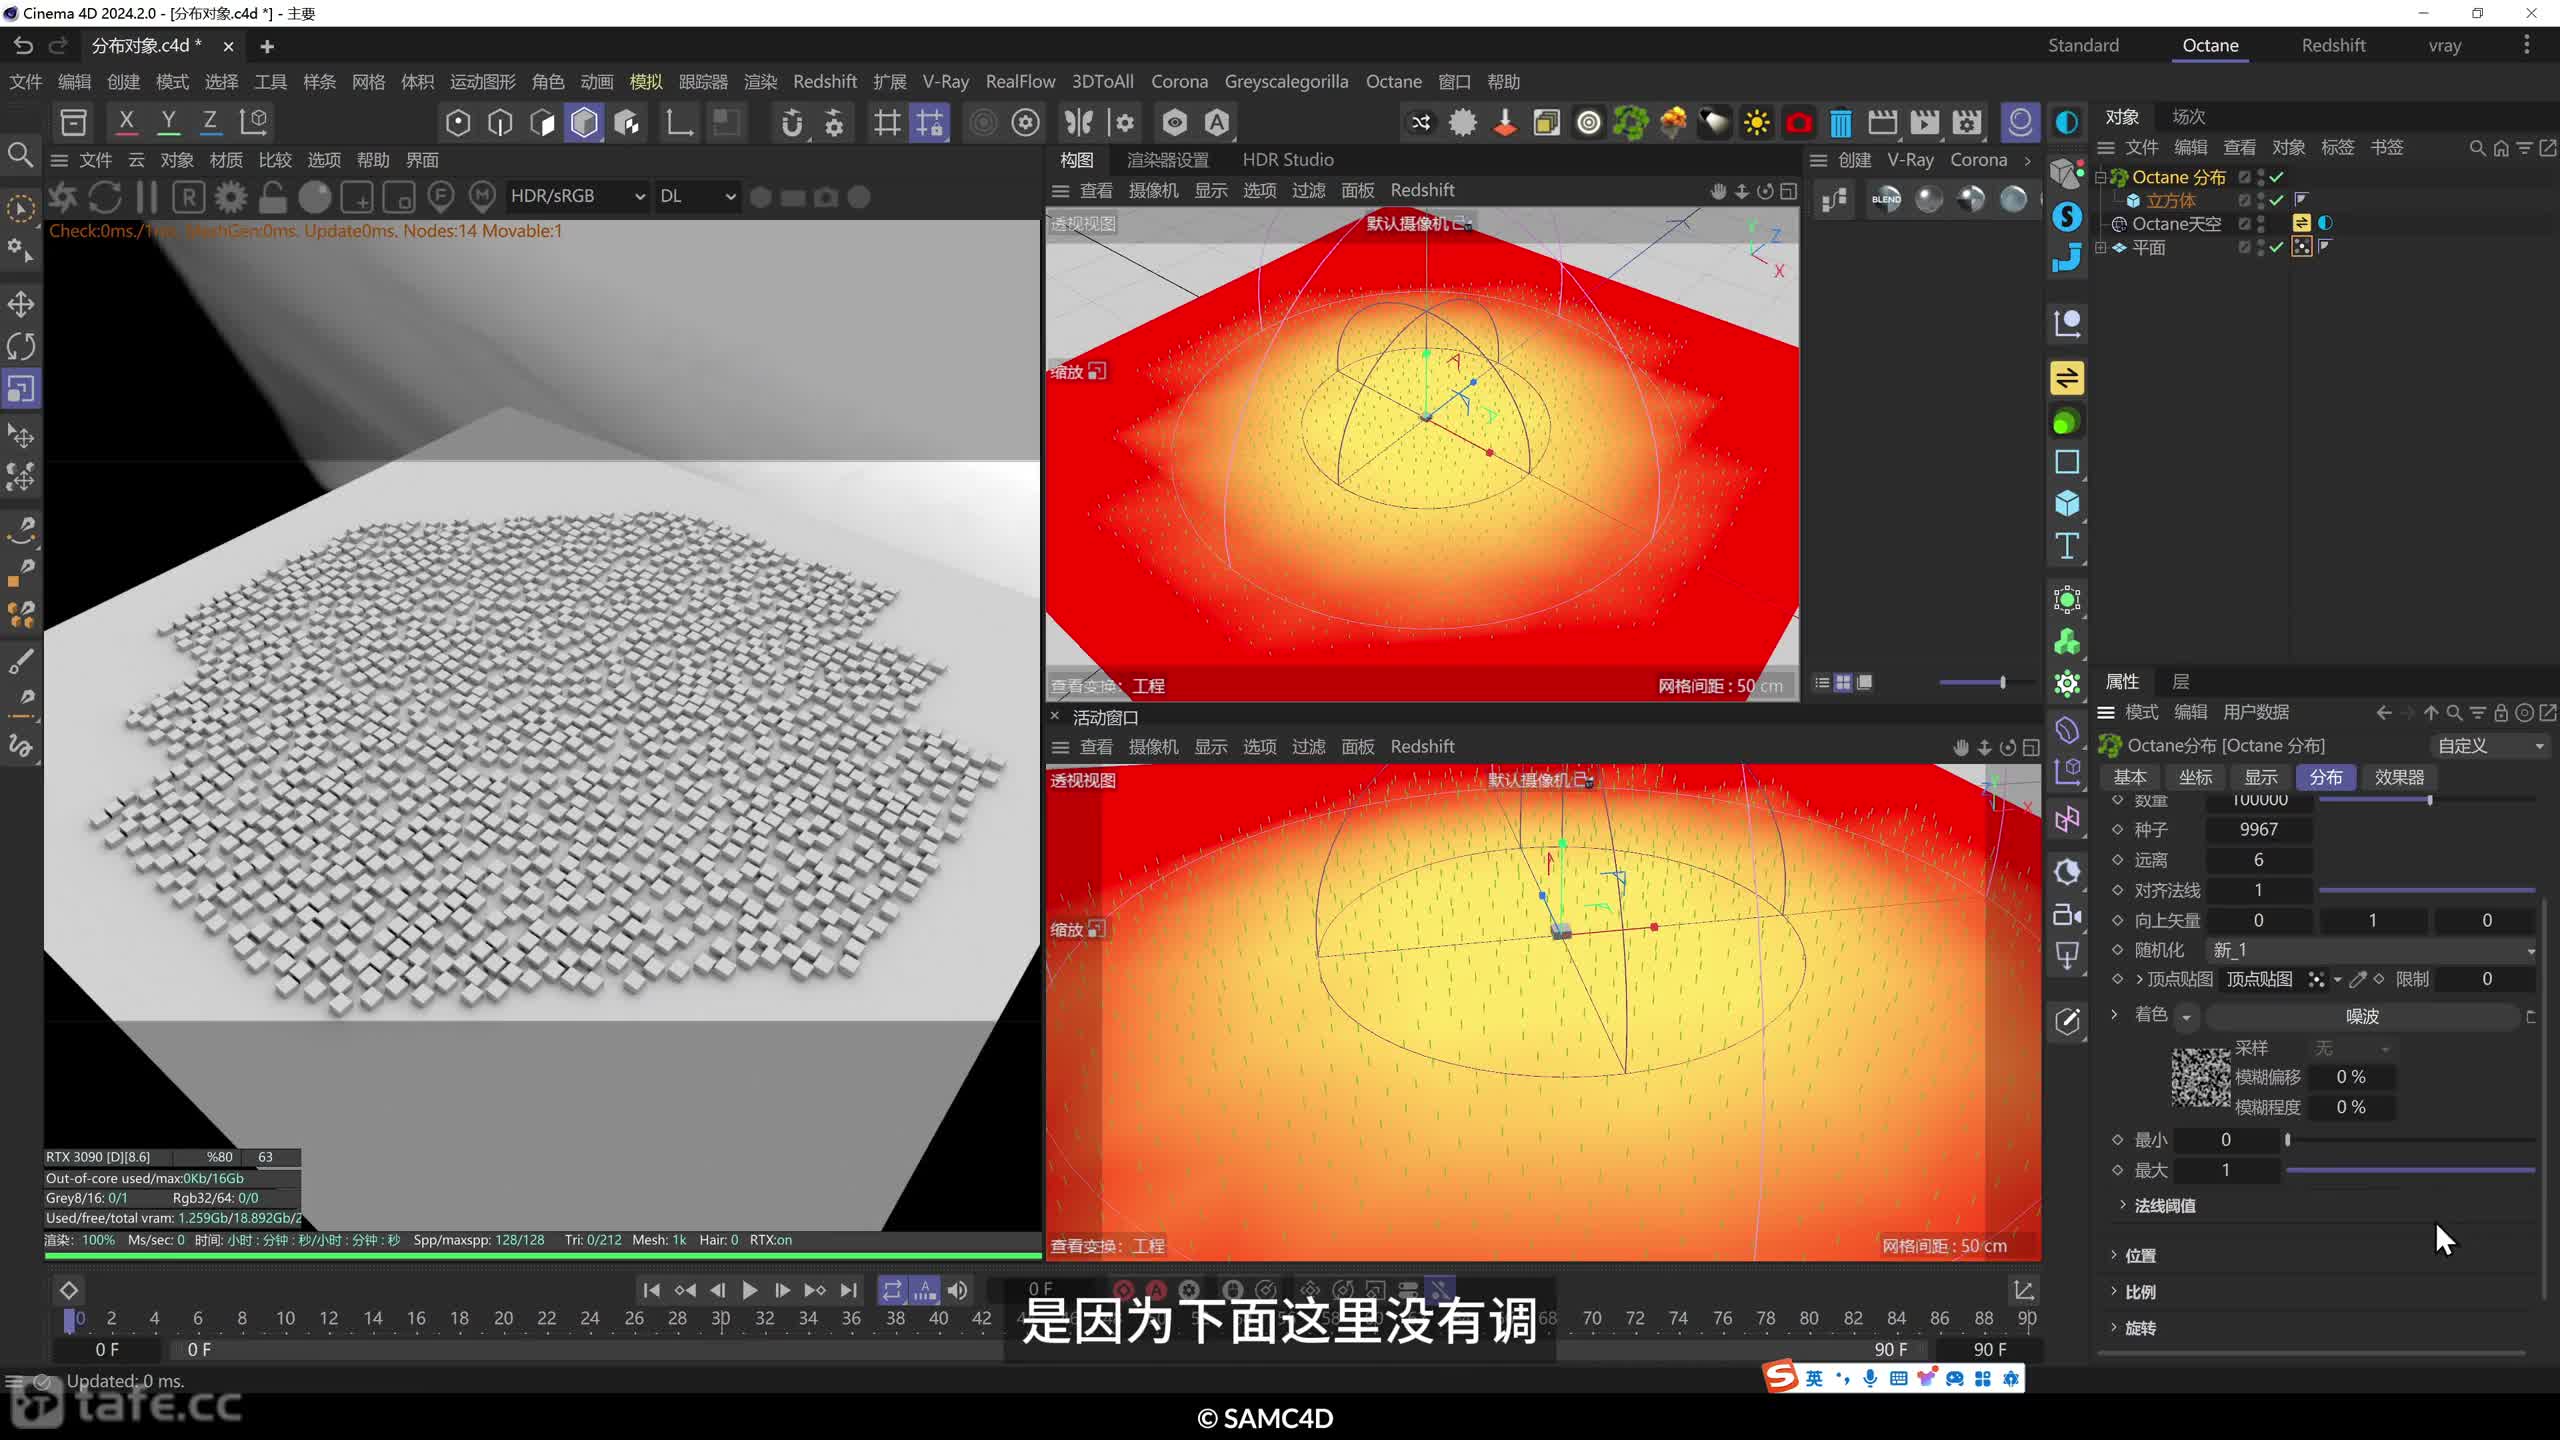Open the 自定义 dropdown in attributes header
The width and height of the screenshot is (2560, 1440).
2489,746
